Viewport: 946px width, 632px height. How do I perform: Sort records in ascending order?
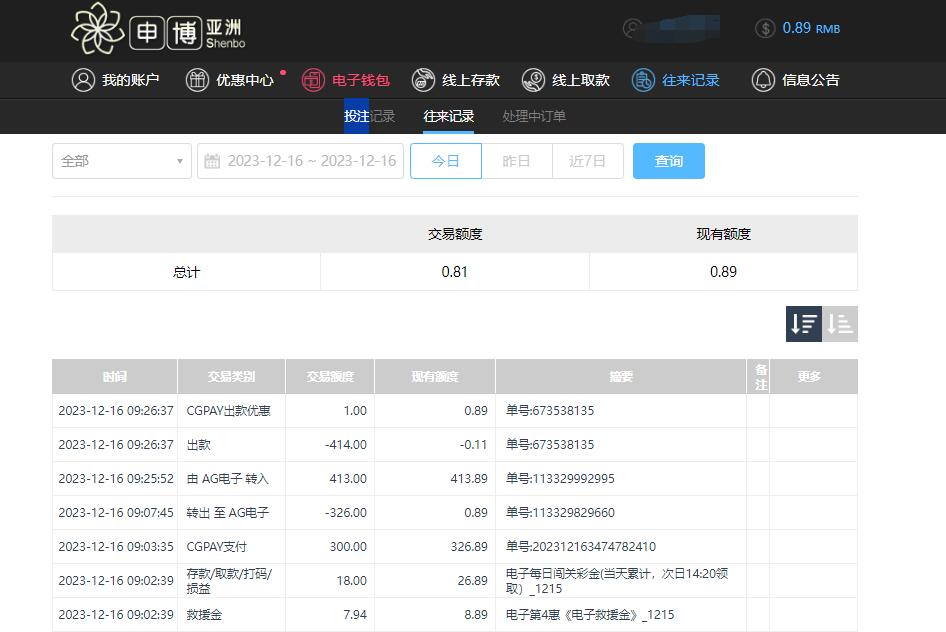(840, 324)
